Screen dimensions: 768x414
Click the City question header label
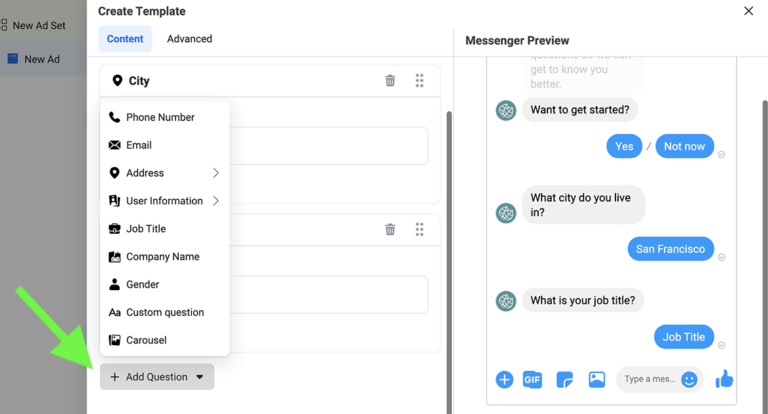coord(139,81)
